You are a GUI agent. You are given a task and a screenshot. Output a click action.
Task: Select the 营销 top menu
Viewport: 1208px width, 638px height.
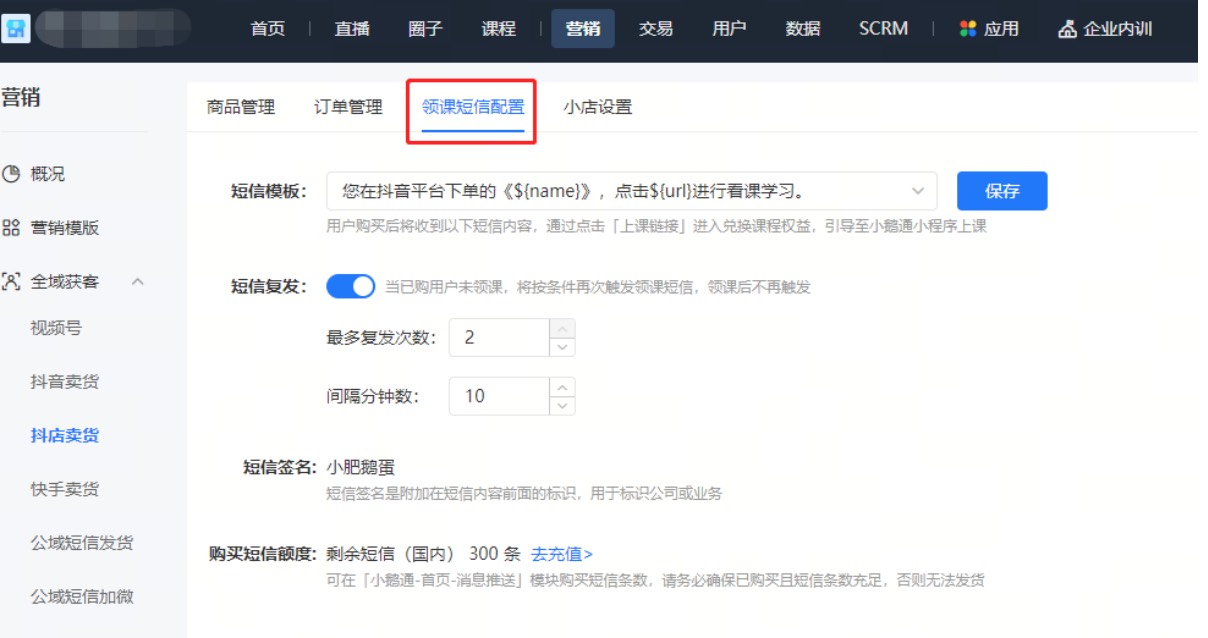point(583,29)
